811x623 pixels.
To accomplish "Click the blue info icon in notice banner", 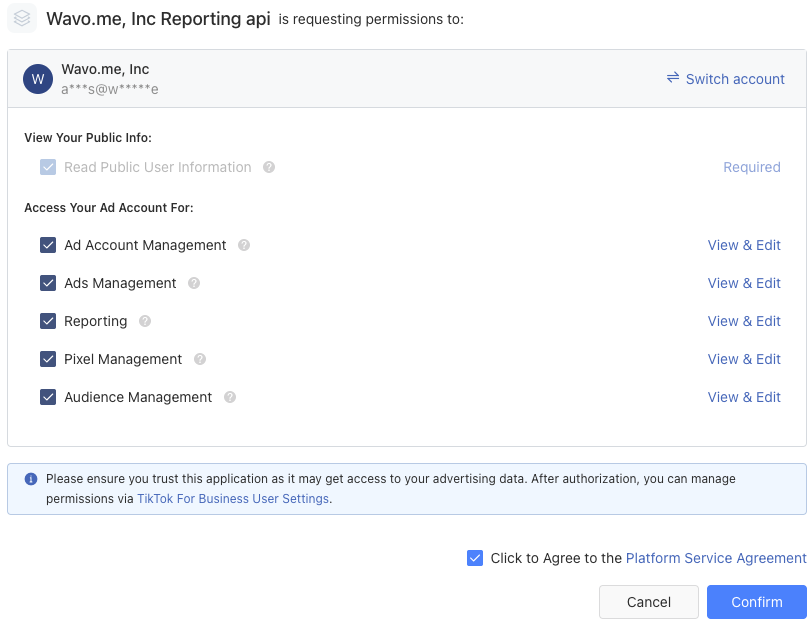I will click(x=31, y=479).
